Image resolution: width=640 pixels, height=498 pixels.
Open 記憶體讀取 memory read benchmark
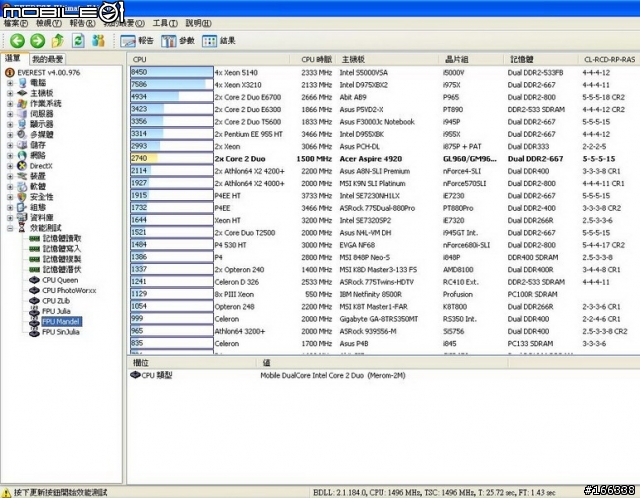coord(62,238)
